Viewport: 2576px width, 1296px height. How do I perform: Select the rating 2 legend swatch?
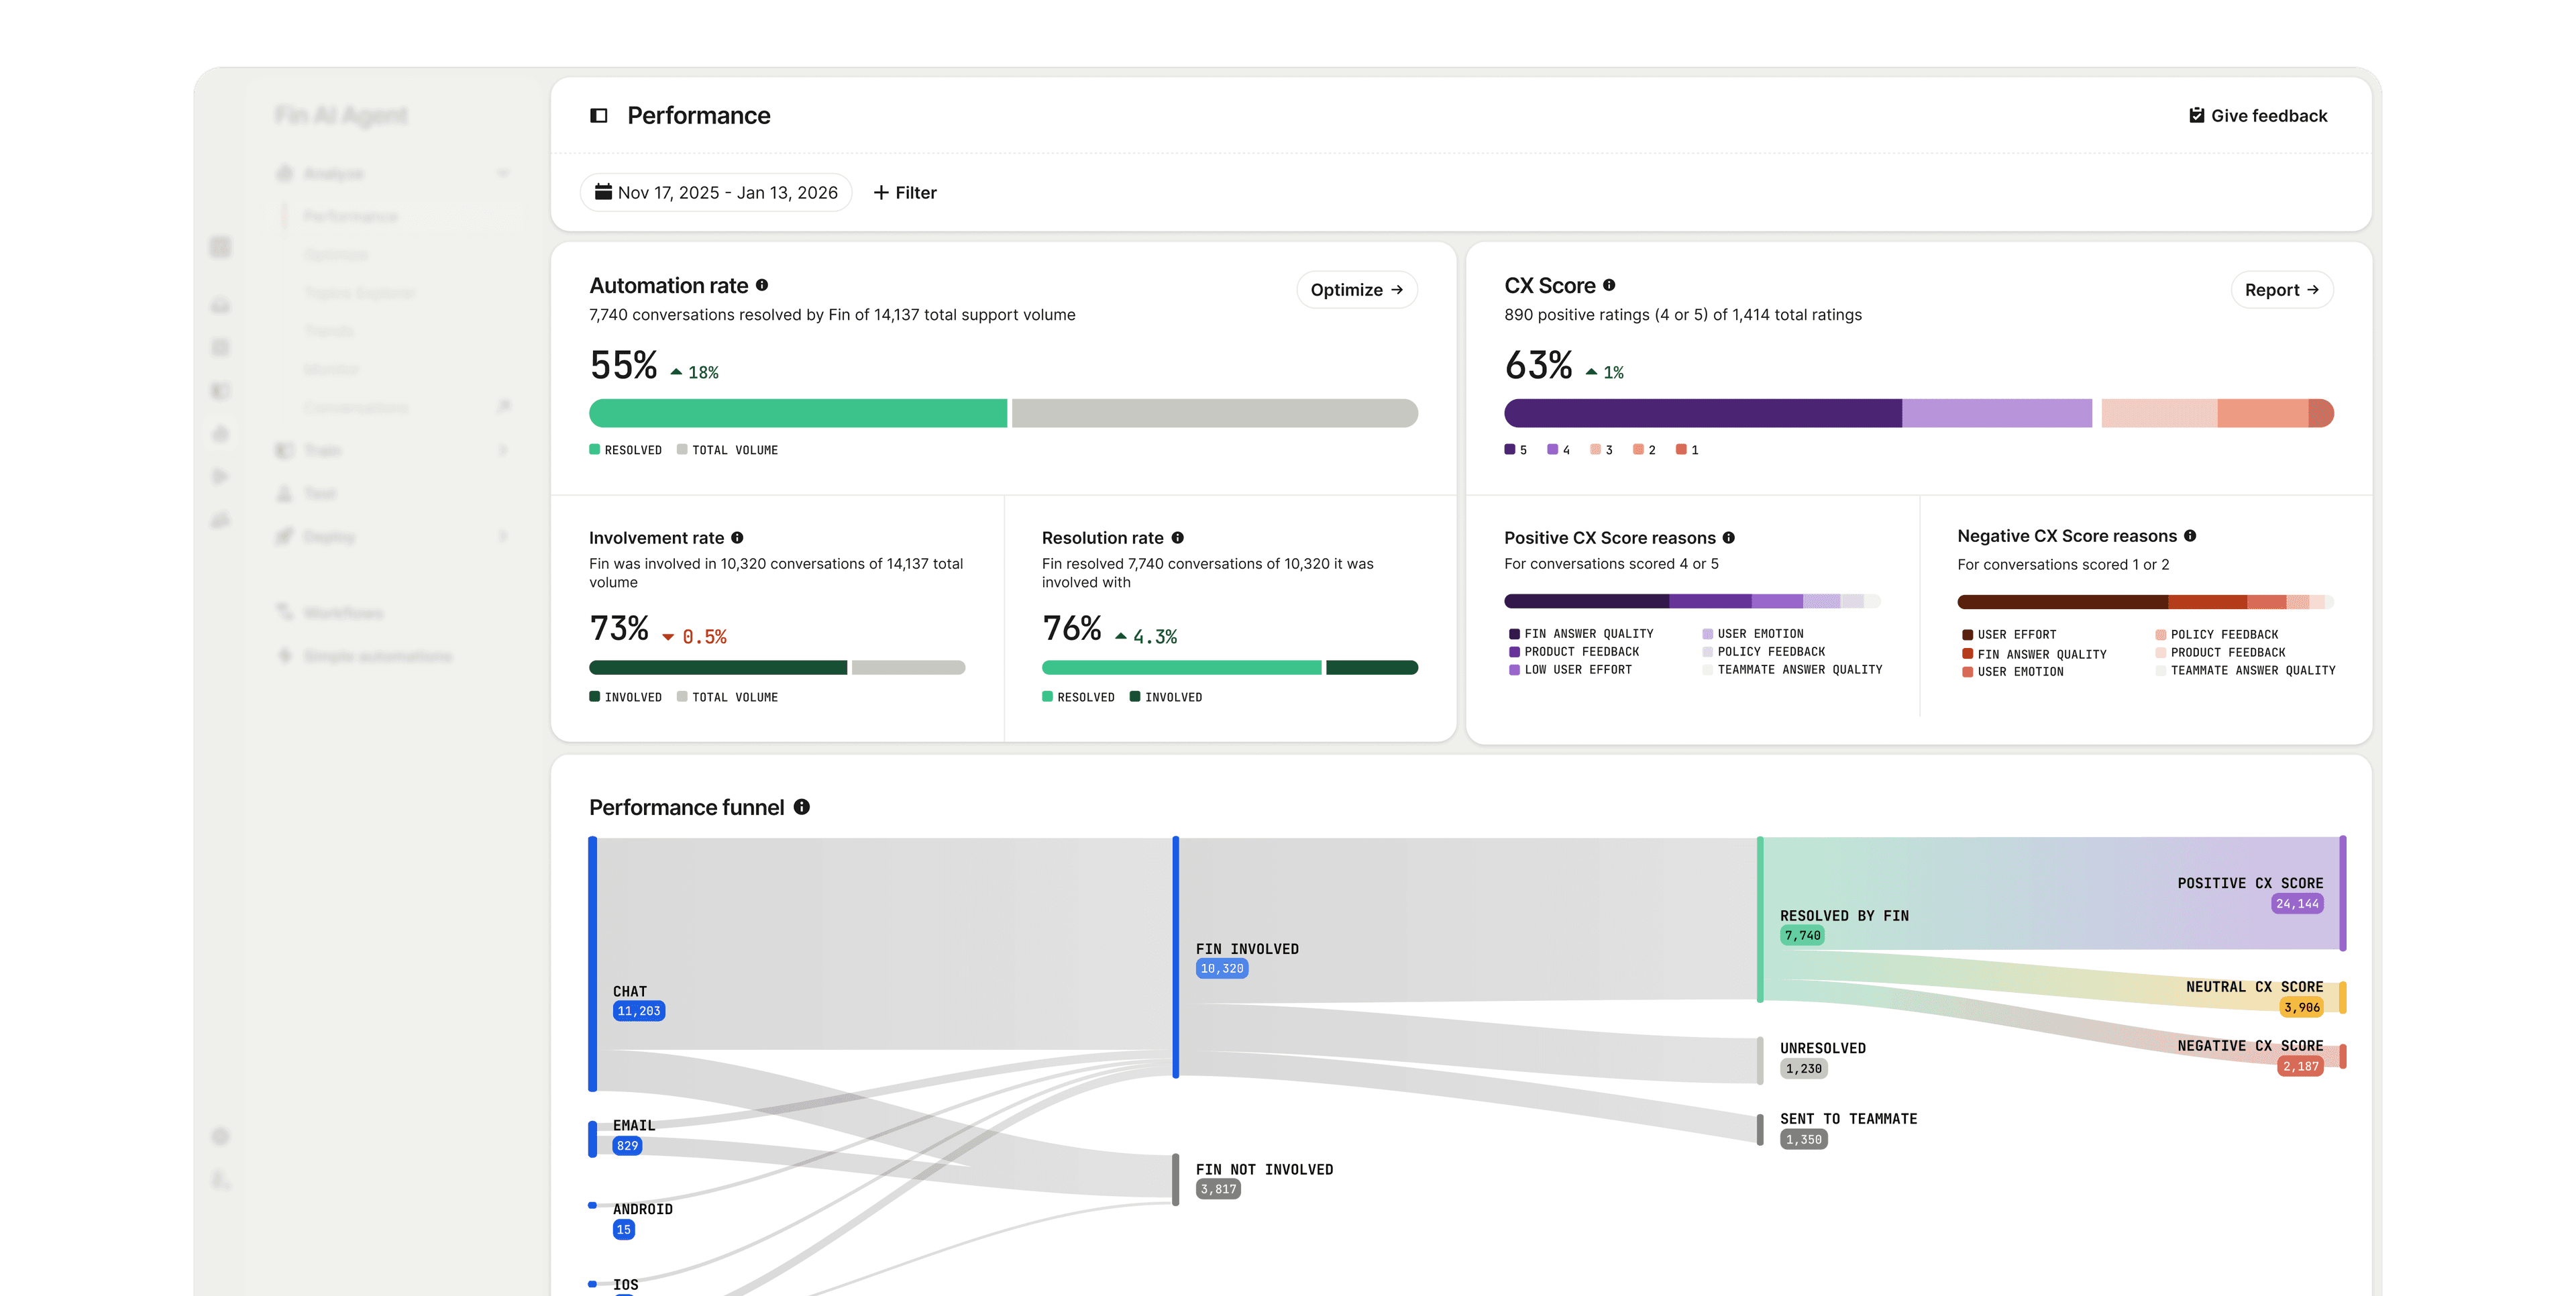pos(1639,450)
